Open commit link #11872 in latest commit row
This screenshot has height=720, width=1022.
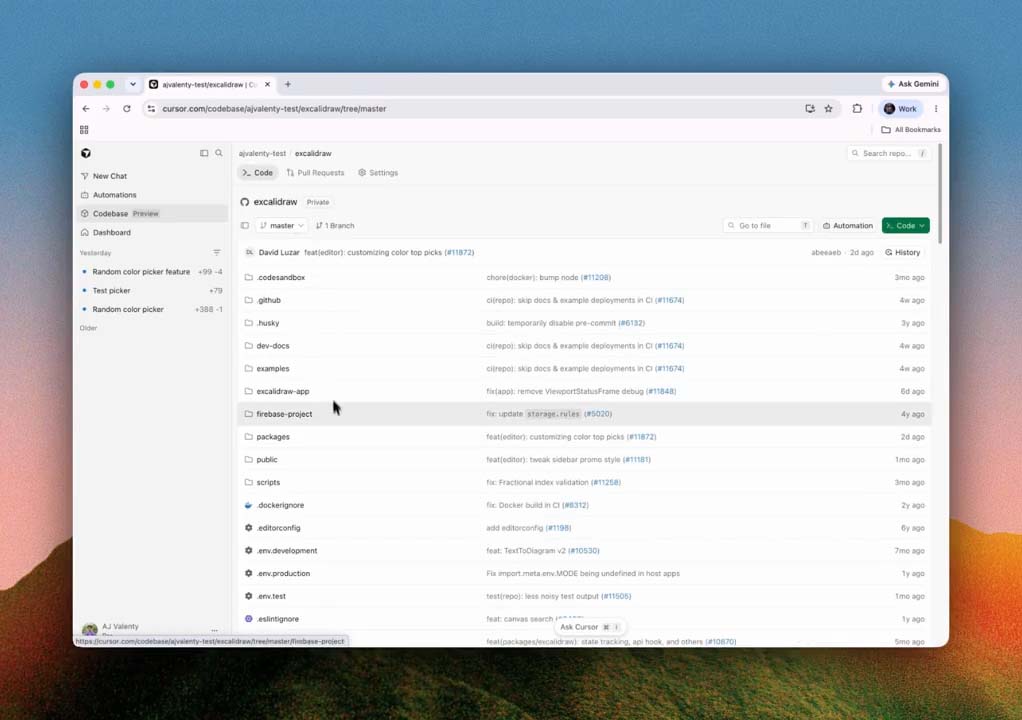(460, 252)
